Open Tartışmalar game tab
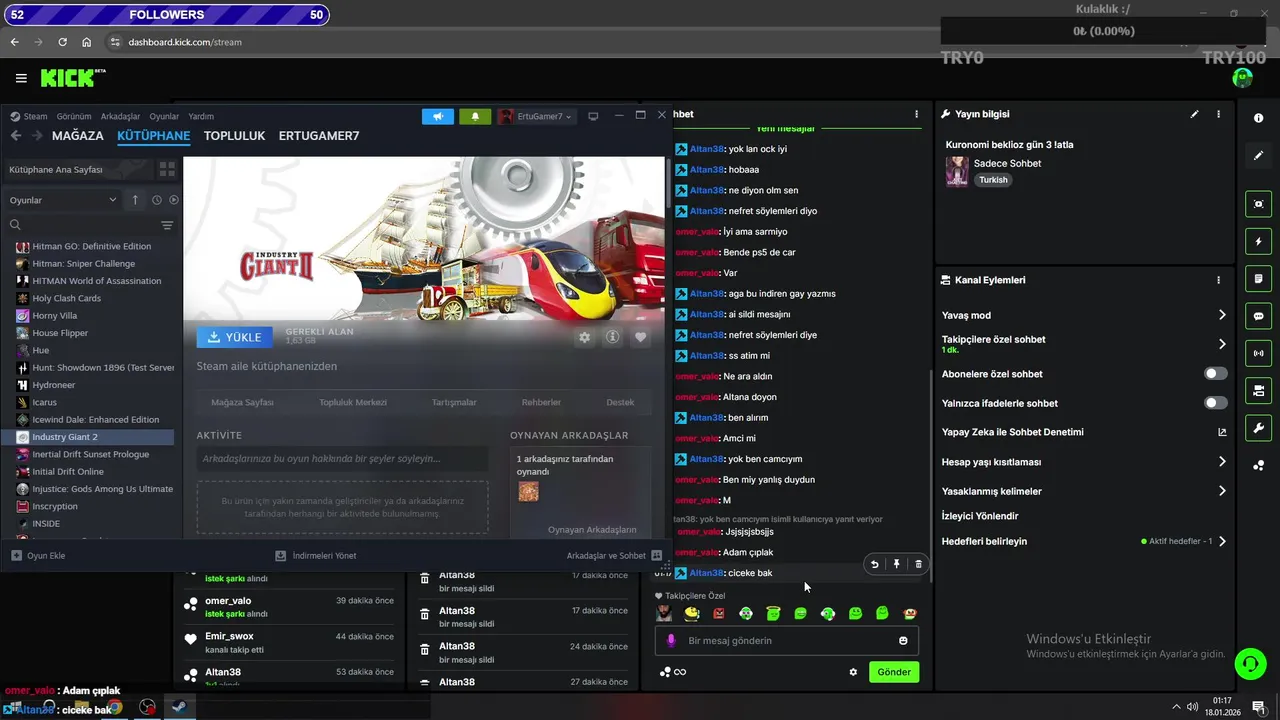The height and width of the screenshot is (720, 1280). tap(454, 402)
